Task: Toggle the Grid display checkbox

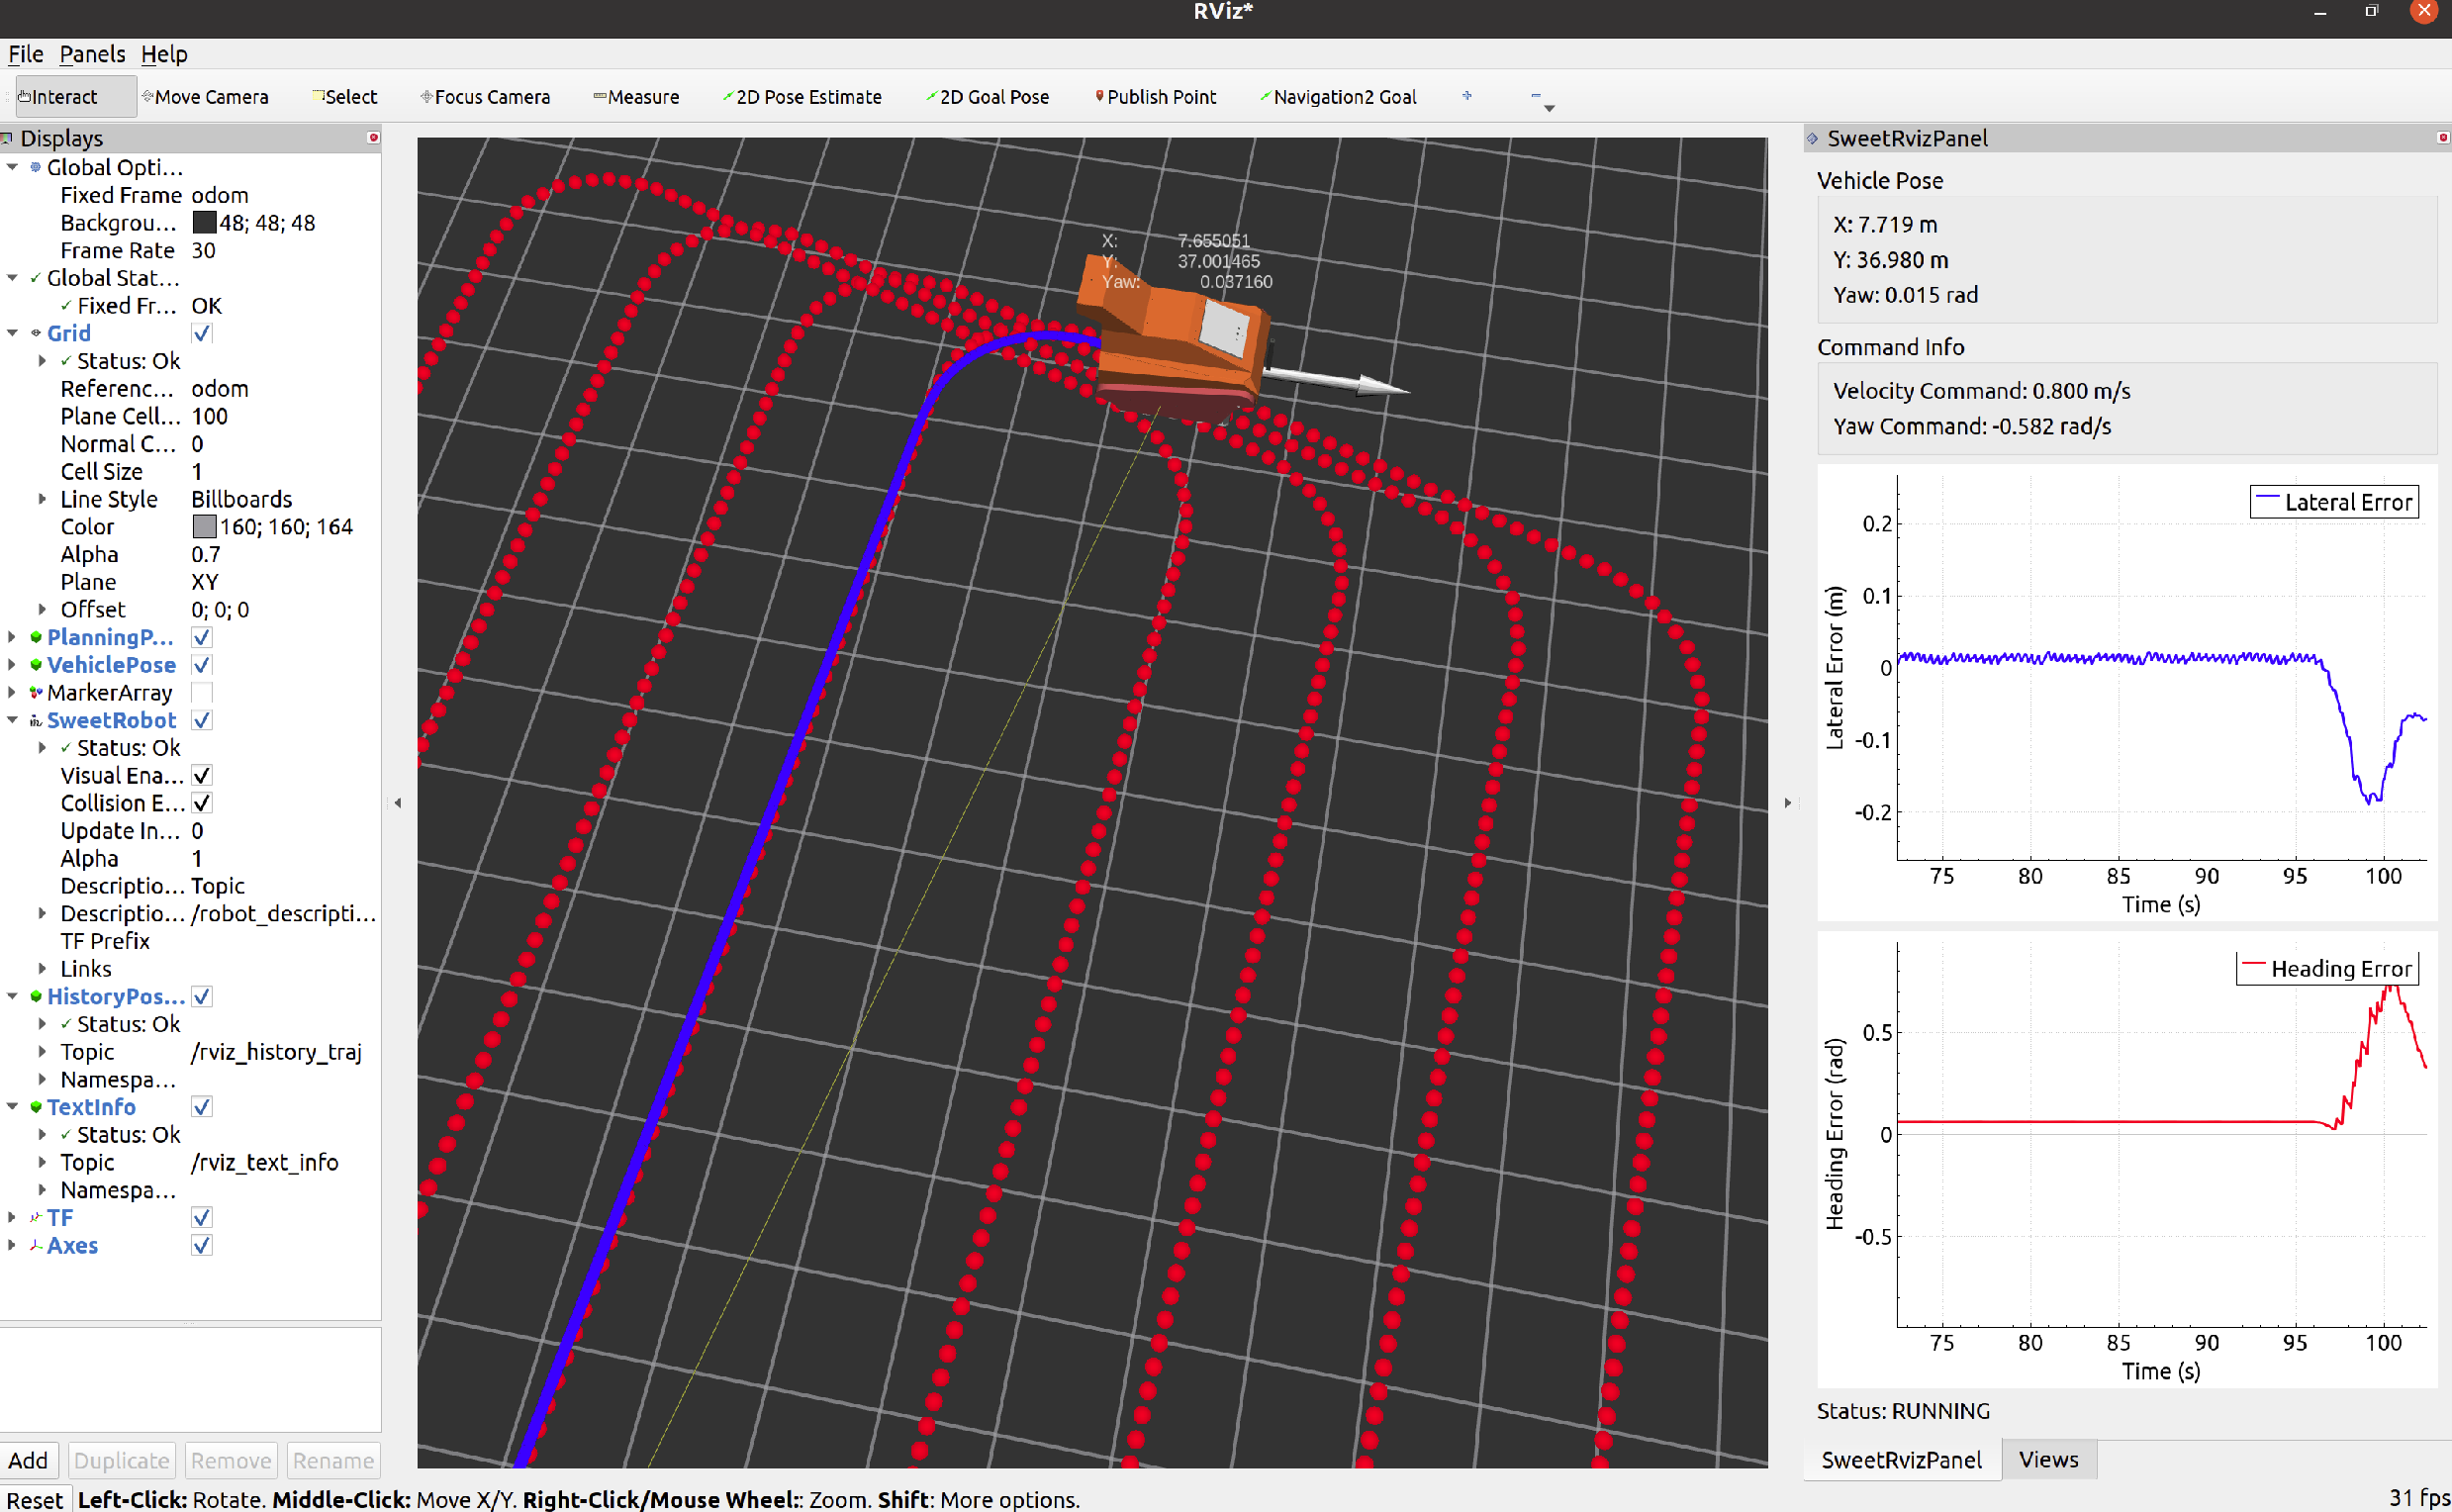Action: pyautogui.click(x=202, y=333)
